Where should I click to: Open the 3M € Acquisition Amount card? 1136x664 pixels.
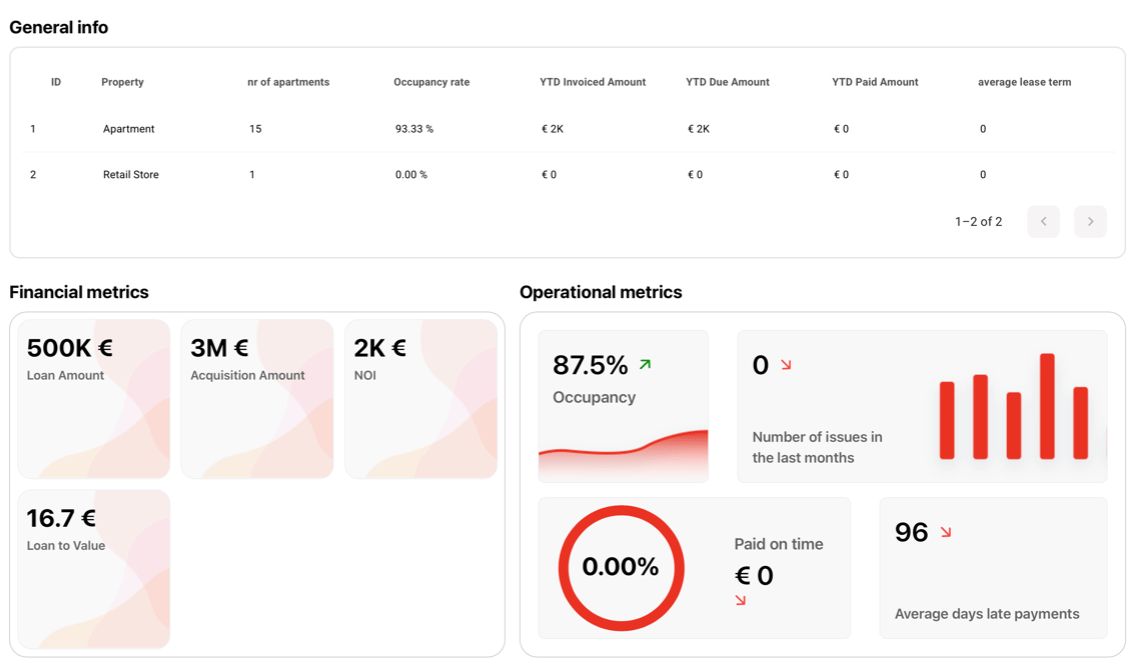click(257, 399)
